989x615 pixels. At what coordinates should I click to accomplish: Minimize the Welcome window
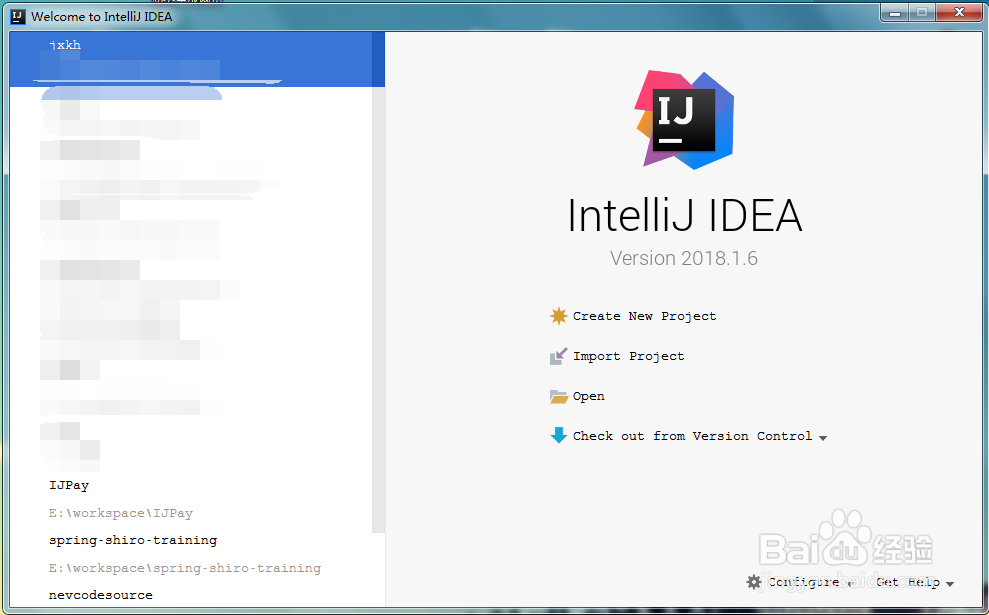(x=894, y=13)
